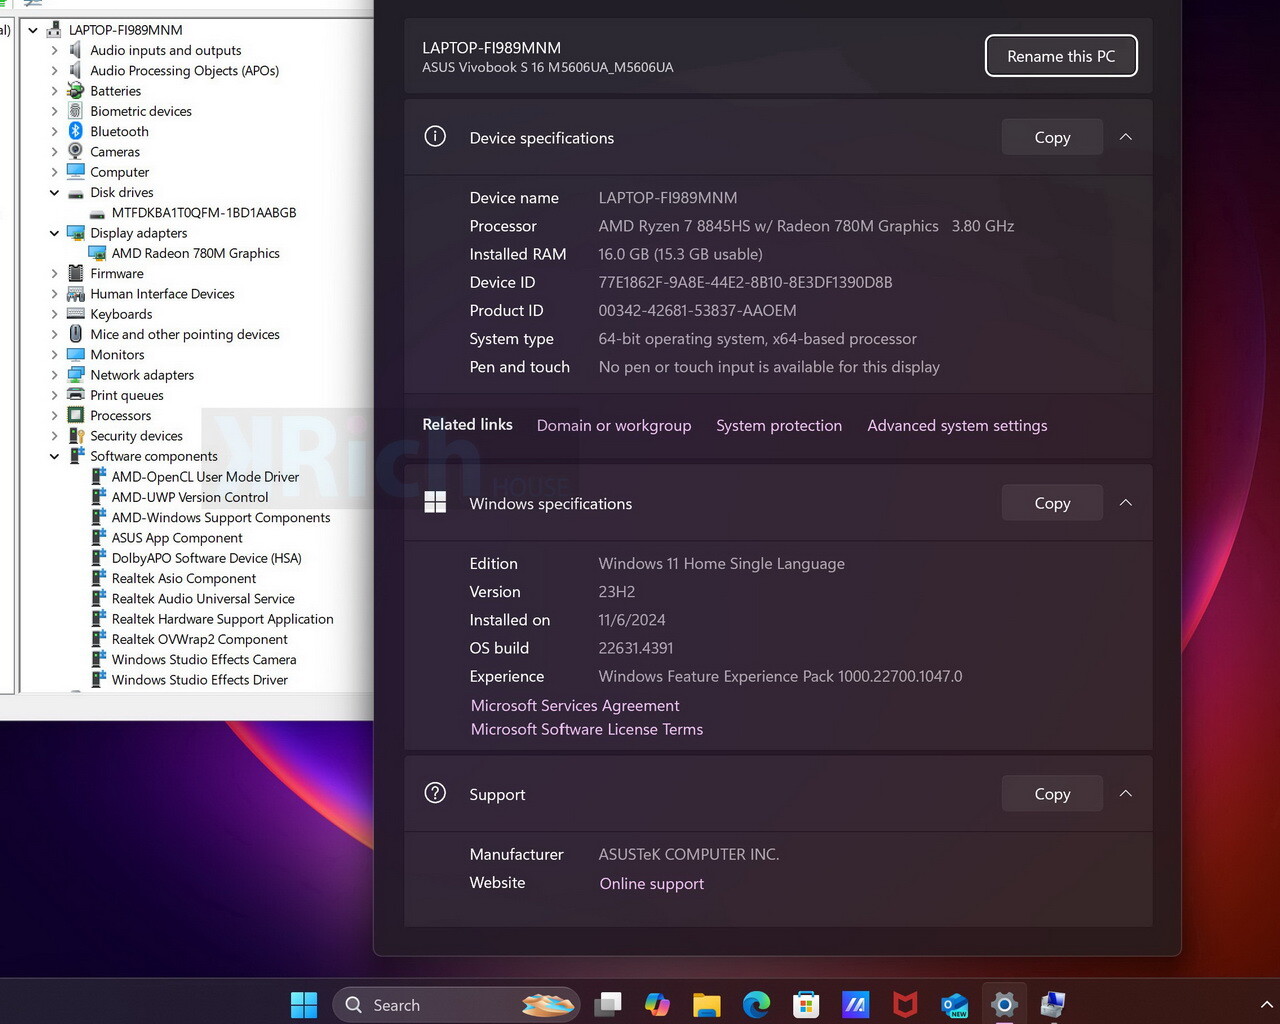Screen dimensions: 1280x1024
Task: Select AMD-OpenCL User Mode Driver
Action: pyautogui.click(x=205, y=477)
